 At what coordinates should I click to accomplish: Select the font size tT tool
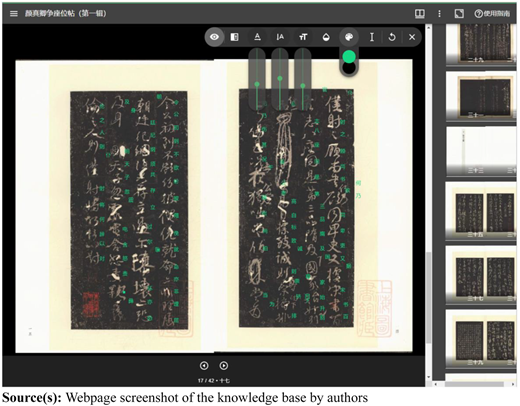pyautogui.click(x=303, y=37)
